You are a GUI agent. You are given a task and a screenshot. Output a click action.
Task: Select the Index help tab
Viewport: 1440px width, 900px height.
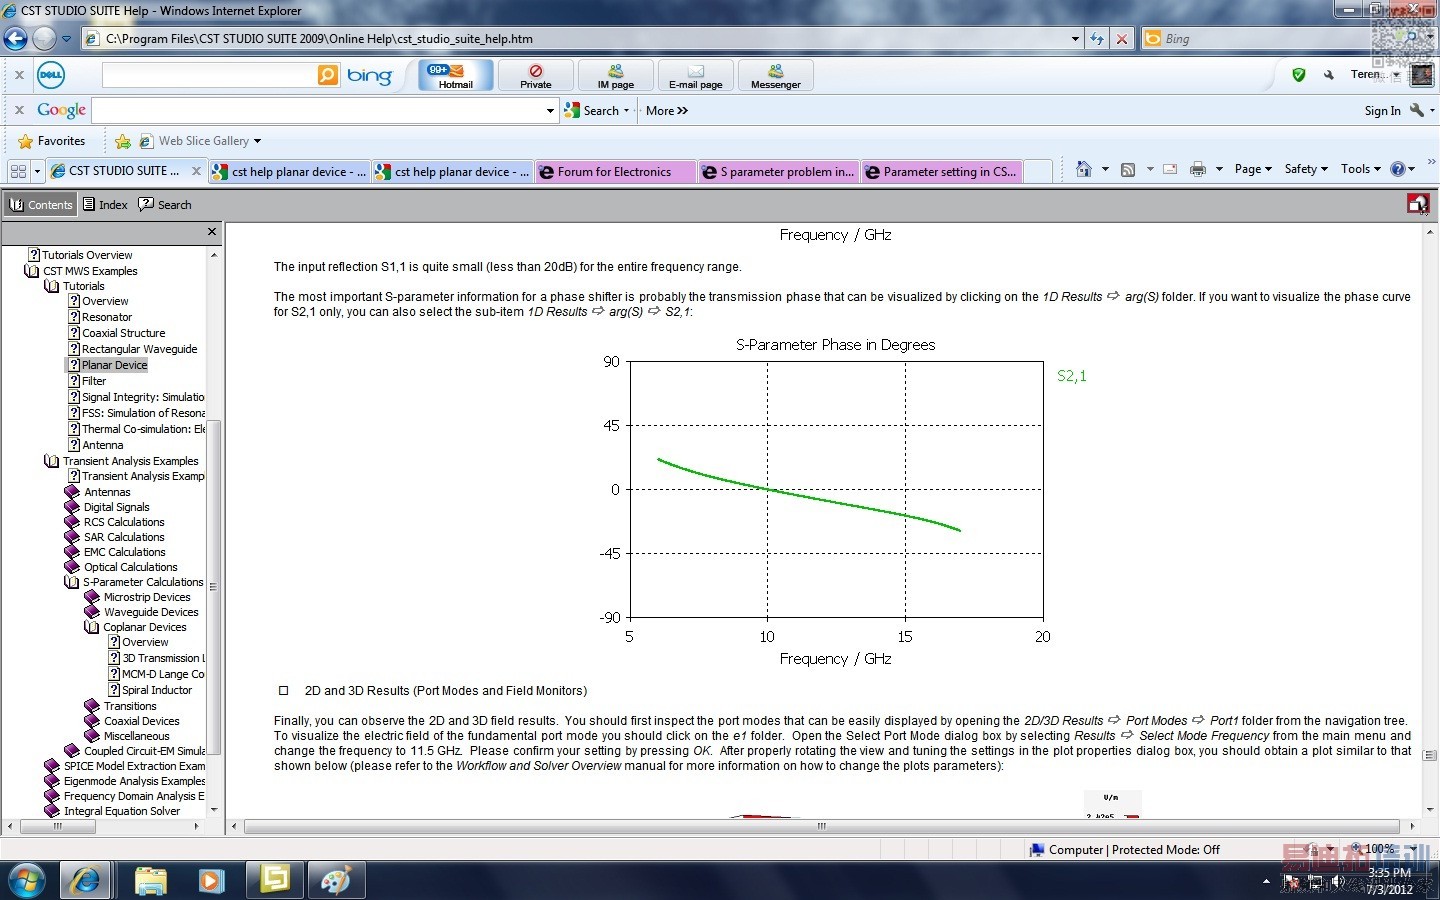105,205
